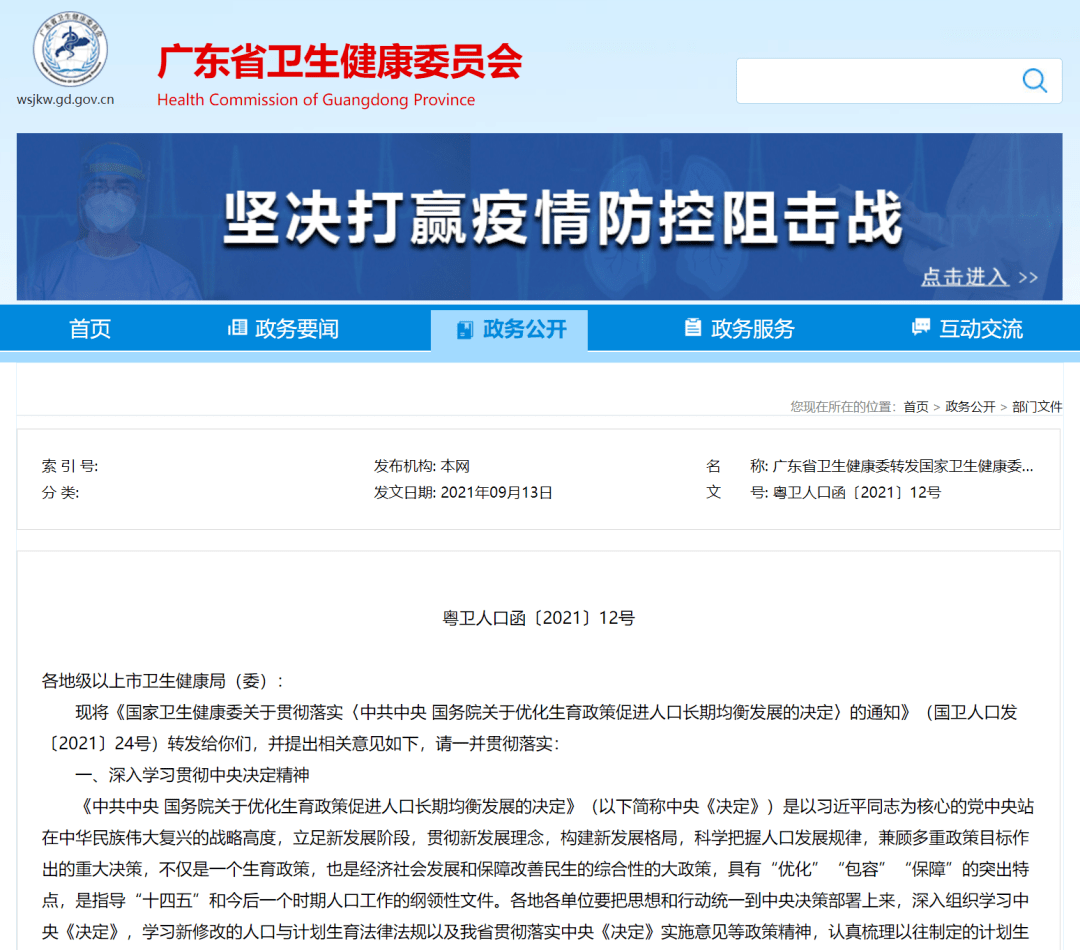
Task: Click the 发布机构: 本网 field
Action: 422,466
